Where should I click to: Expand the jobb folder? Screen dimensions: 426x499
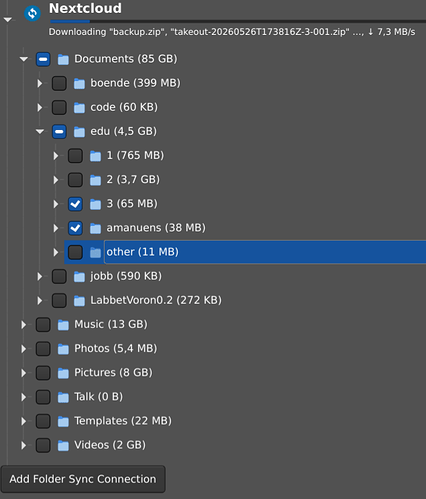[40, 276]
